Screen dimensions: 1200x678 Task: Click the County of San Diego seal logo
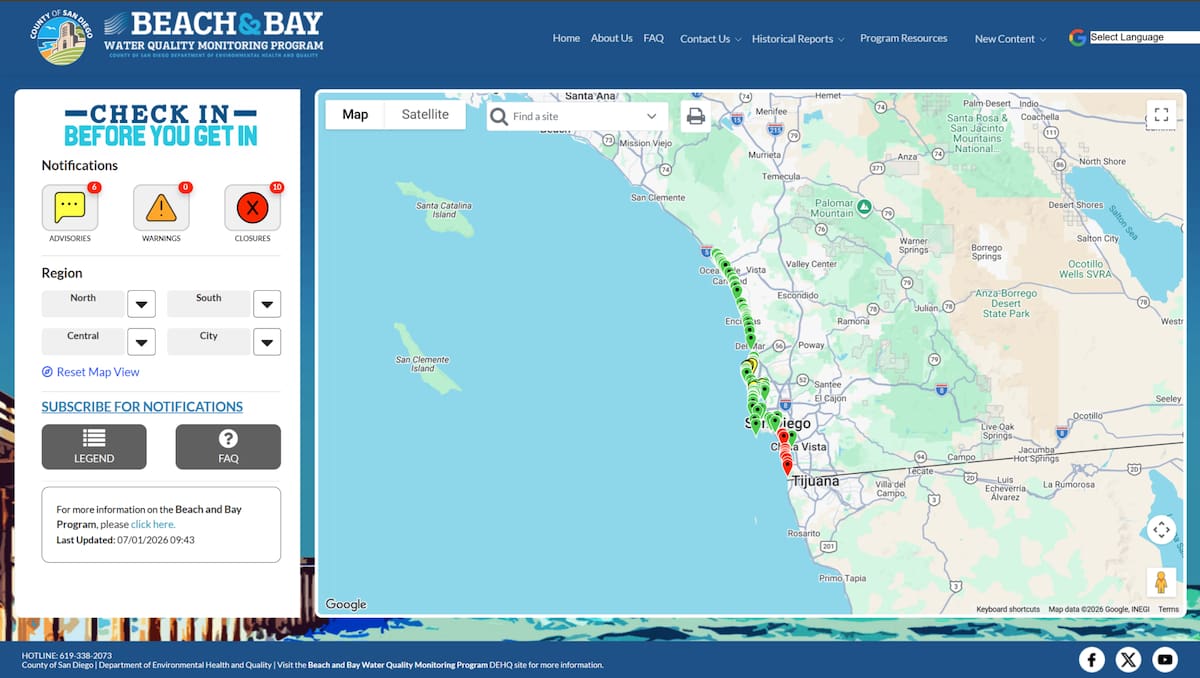pos(61,37)
